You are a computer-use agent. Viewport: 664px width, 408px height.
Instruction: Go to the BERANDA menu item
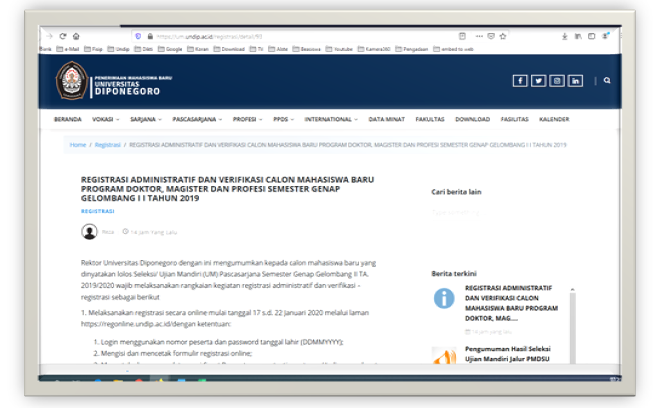click(x=67, y=119)
